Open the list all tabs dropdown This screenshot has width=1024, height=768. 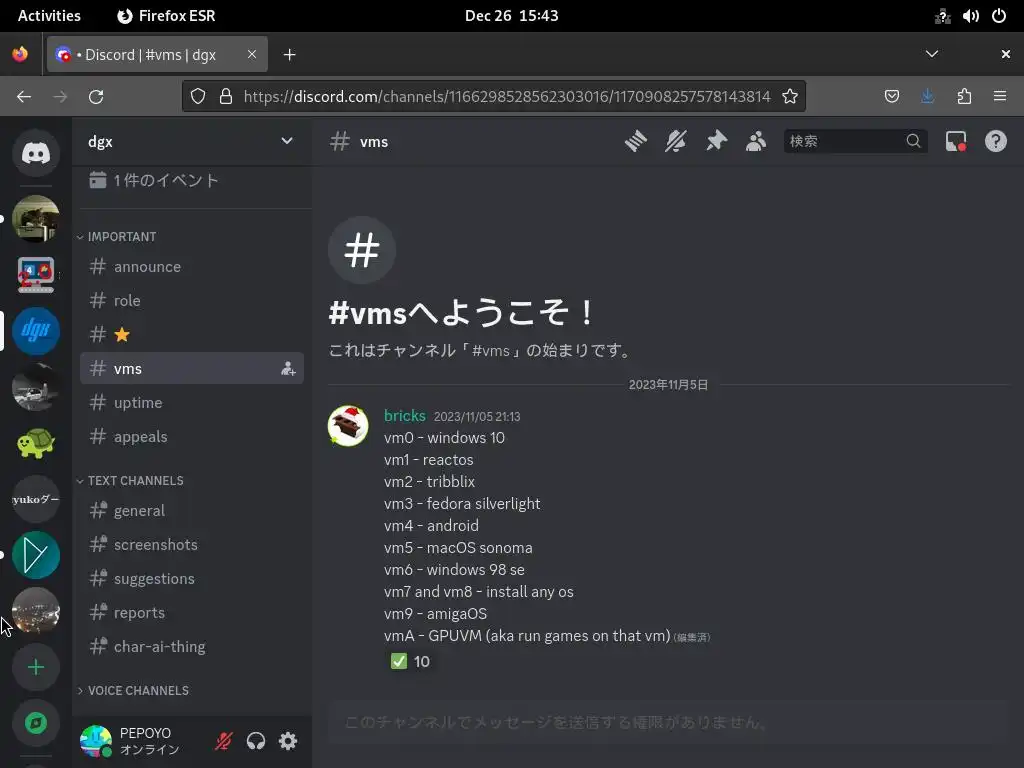click(x=932, y=54)
